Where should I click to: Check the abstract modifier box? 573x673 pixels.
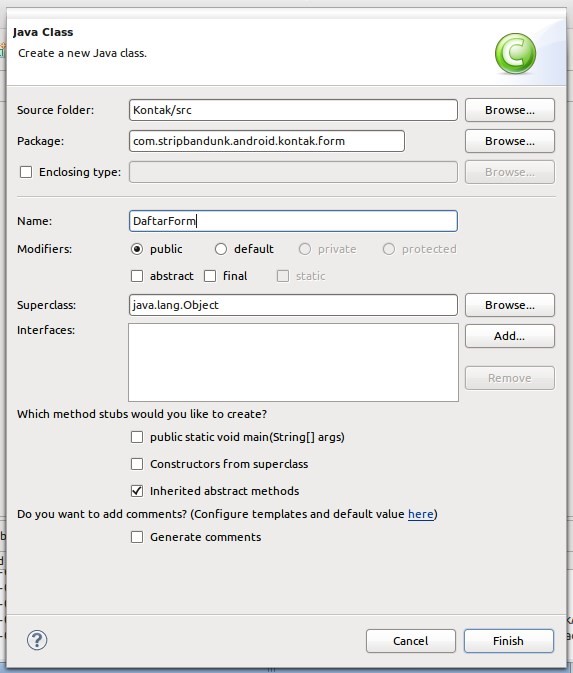tap(137, 276)
